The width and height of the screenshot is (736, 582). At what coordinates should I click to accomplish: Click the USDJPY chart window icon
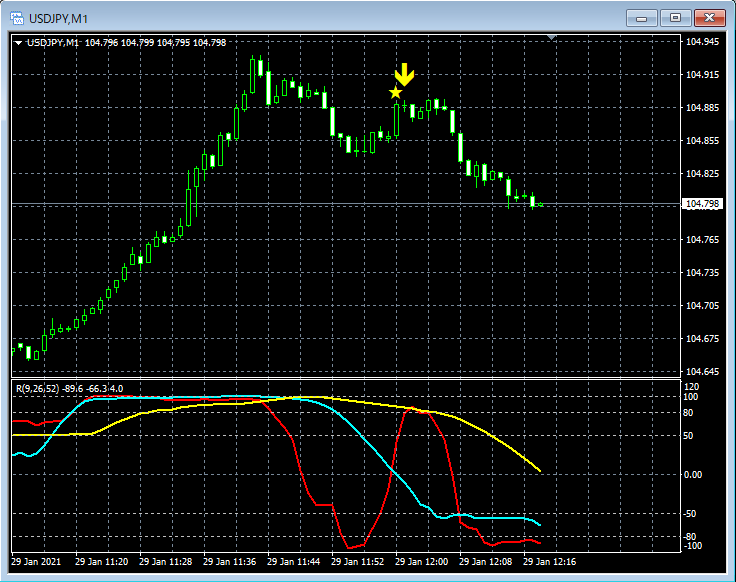17,18
